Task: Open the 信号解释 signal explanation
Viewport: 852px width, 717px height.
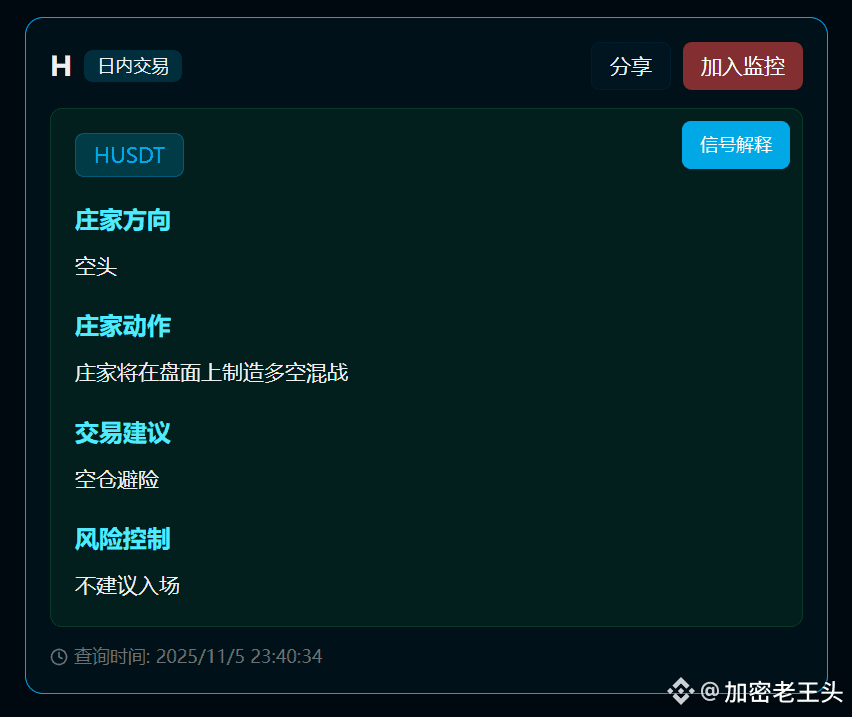Action: [x=736, y=145]
